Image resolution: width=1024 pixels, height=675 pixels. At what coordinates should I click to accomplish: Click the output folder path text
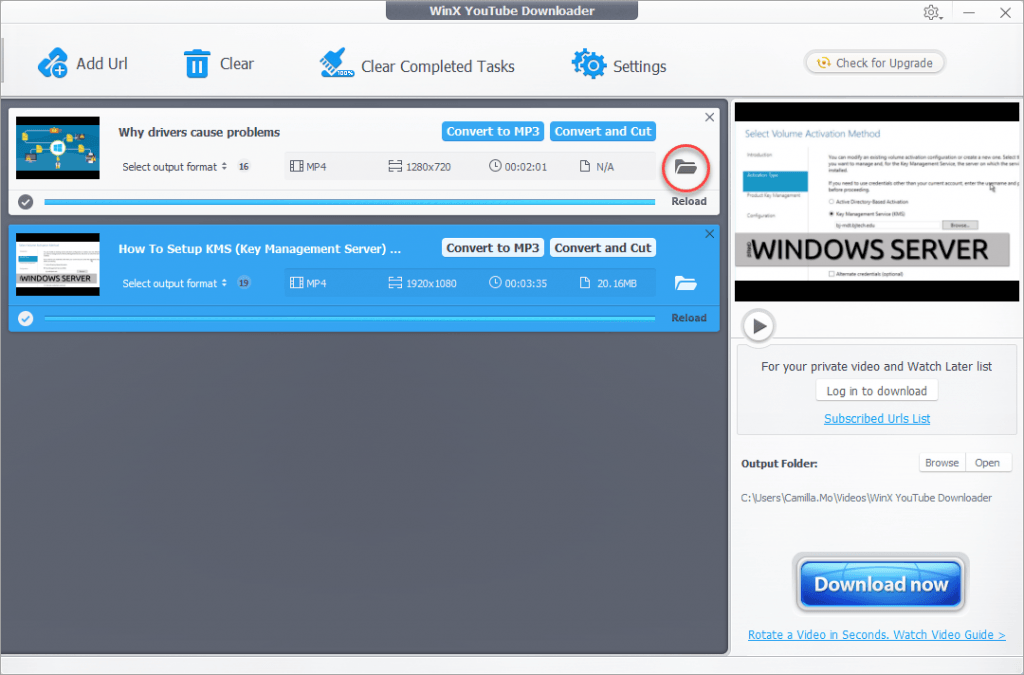click(866, 497)
